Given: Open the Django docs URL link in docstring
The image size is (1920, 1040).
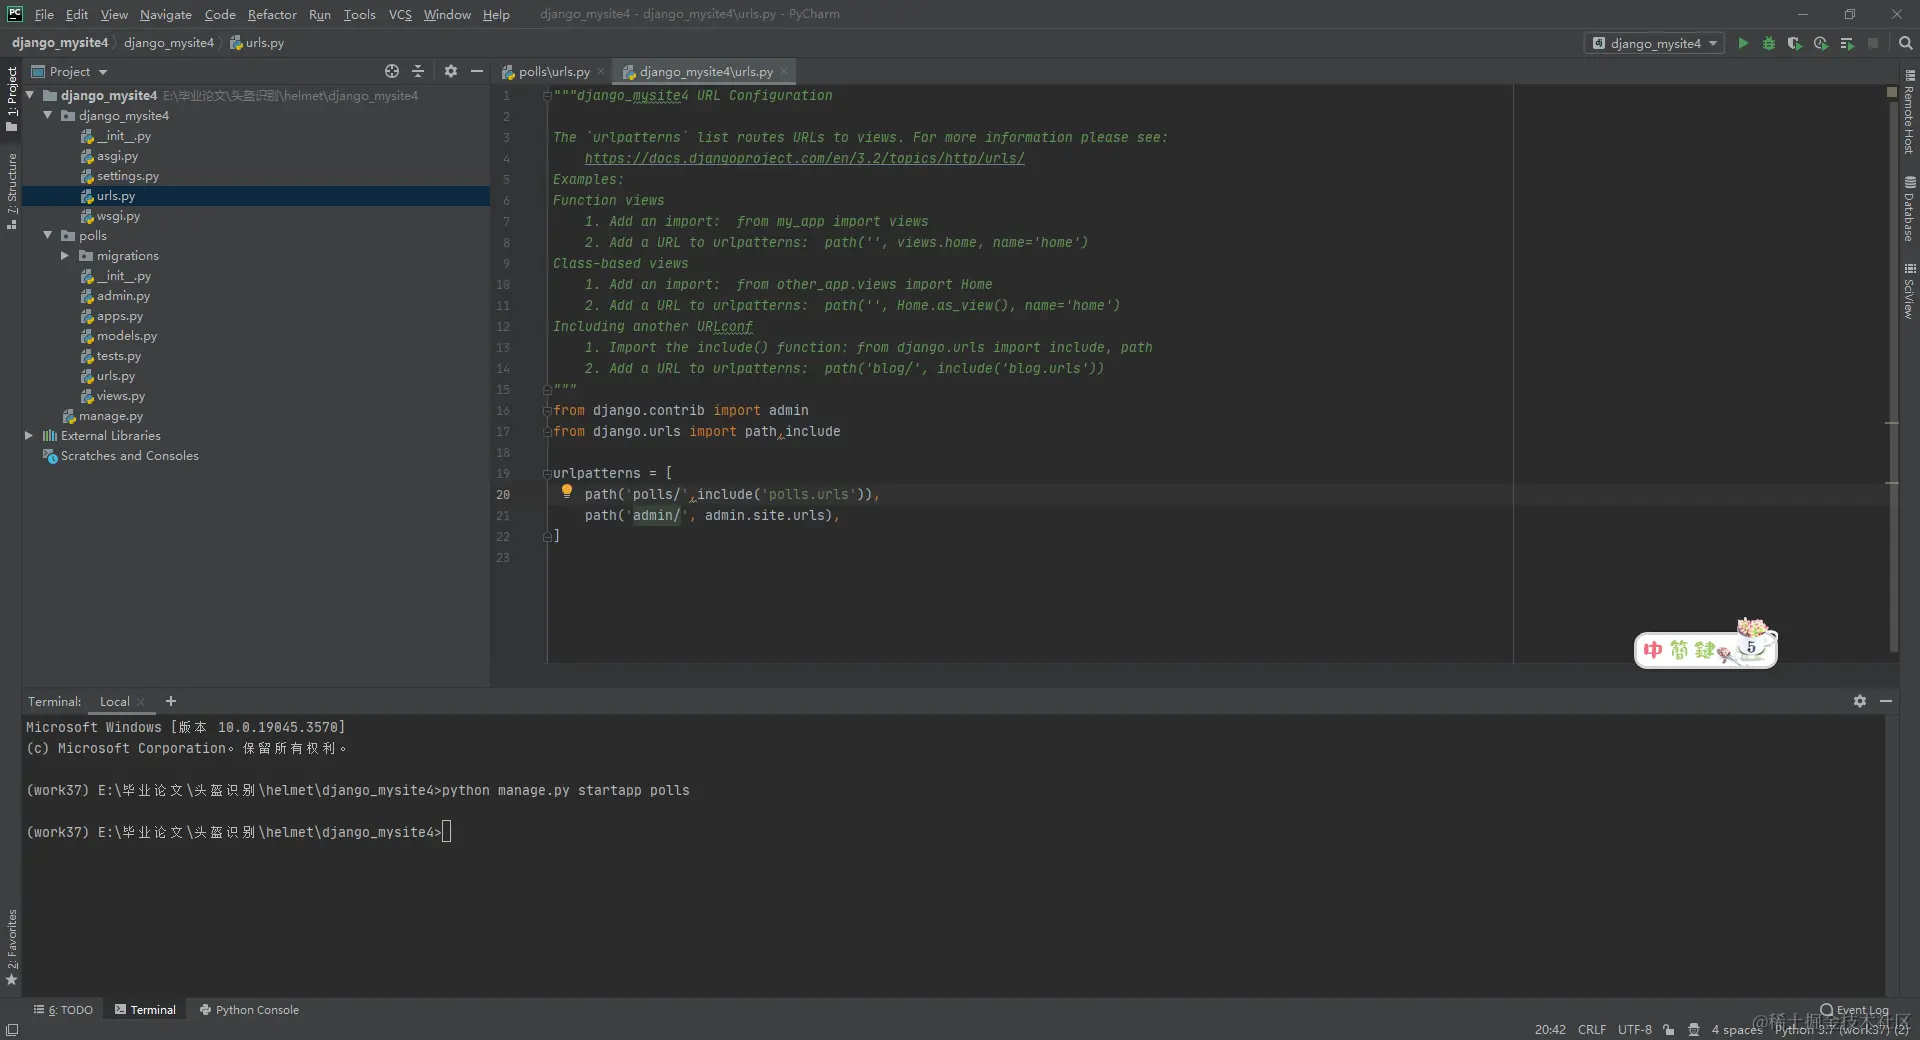Looking at the screenshot, I should [x=804, y=158].
